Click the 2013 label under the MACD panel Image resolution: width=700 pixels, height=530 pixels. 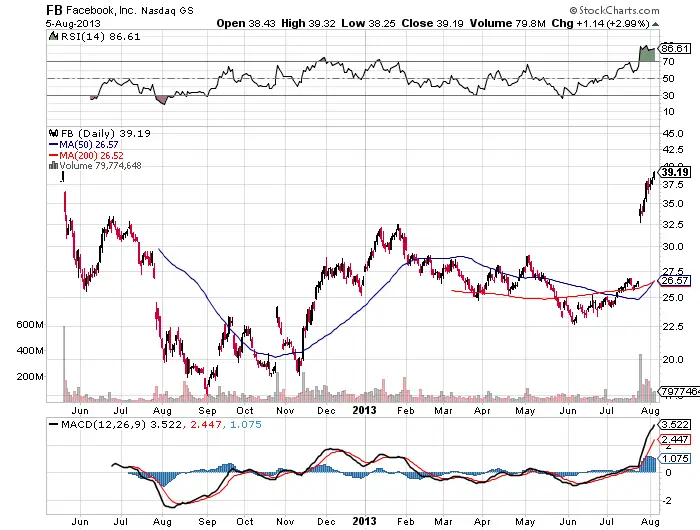[x=365, y=521]
